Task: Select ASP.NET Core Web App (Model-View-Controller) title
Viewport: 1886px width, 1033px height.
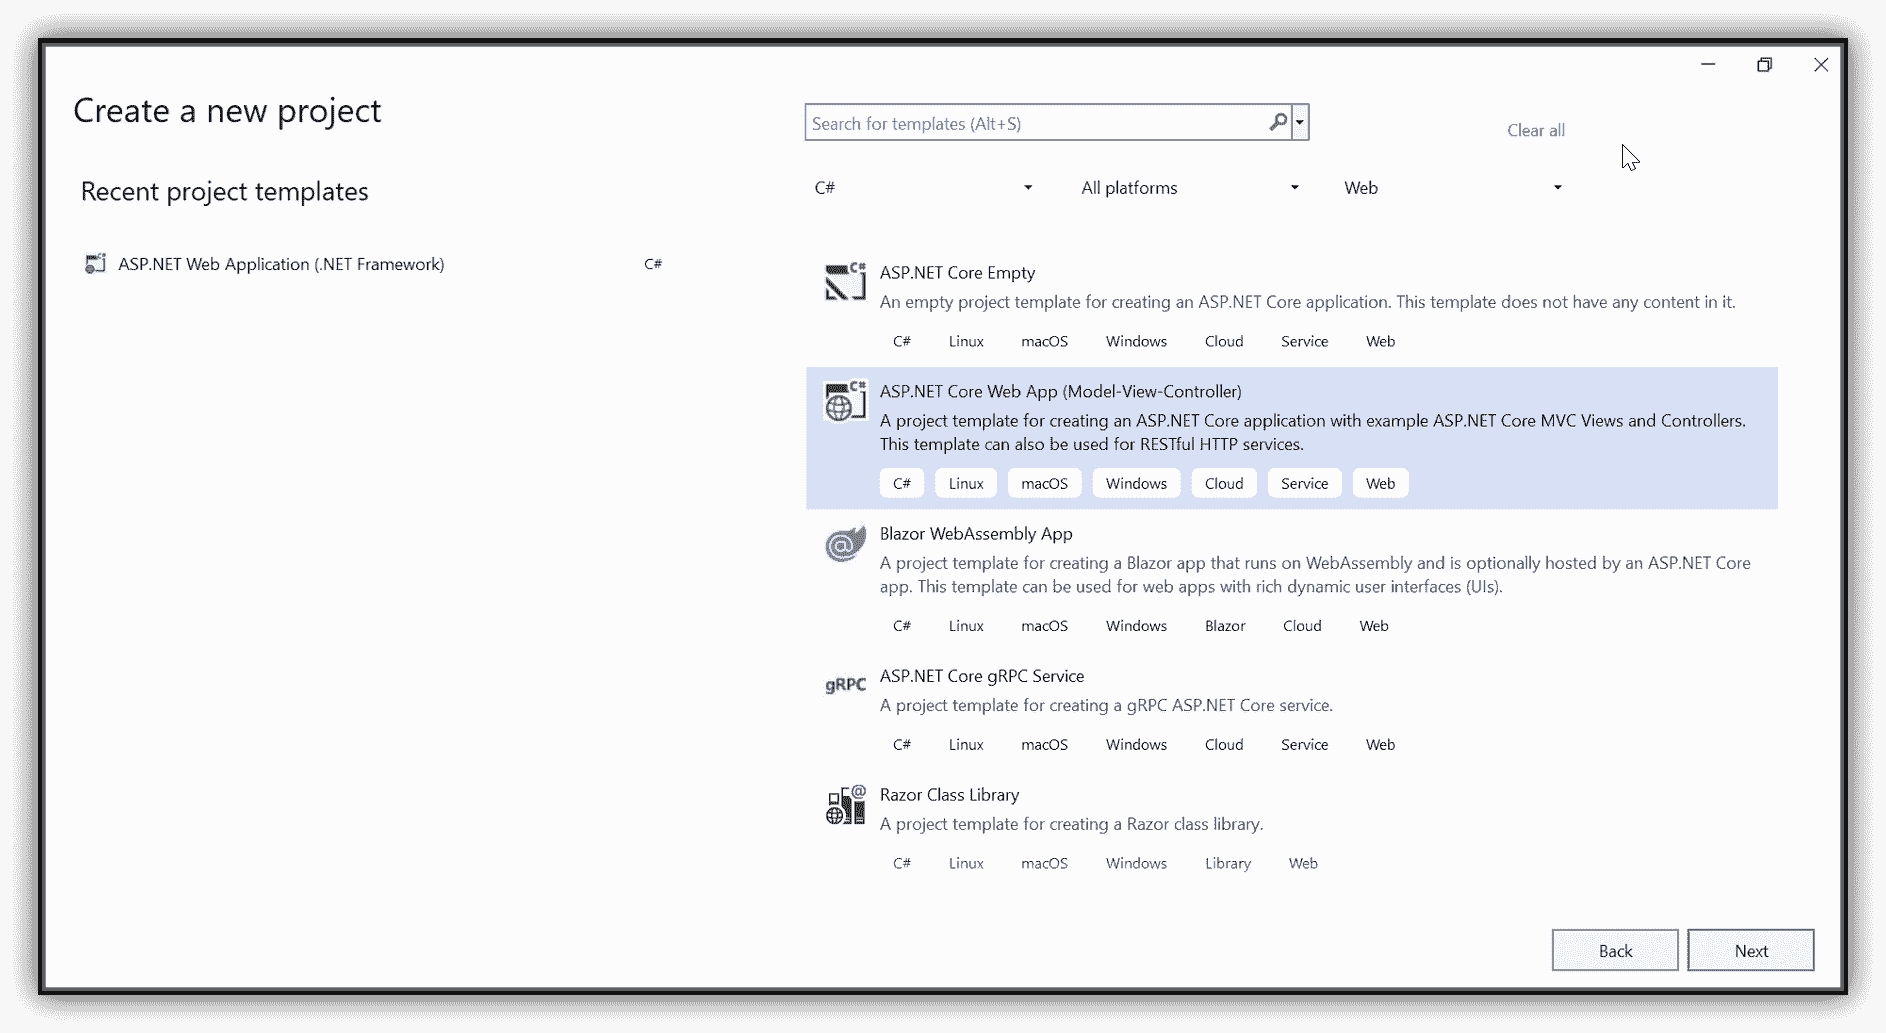Action: click(x=1060, y=392)
